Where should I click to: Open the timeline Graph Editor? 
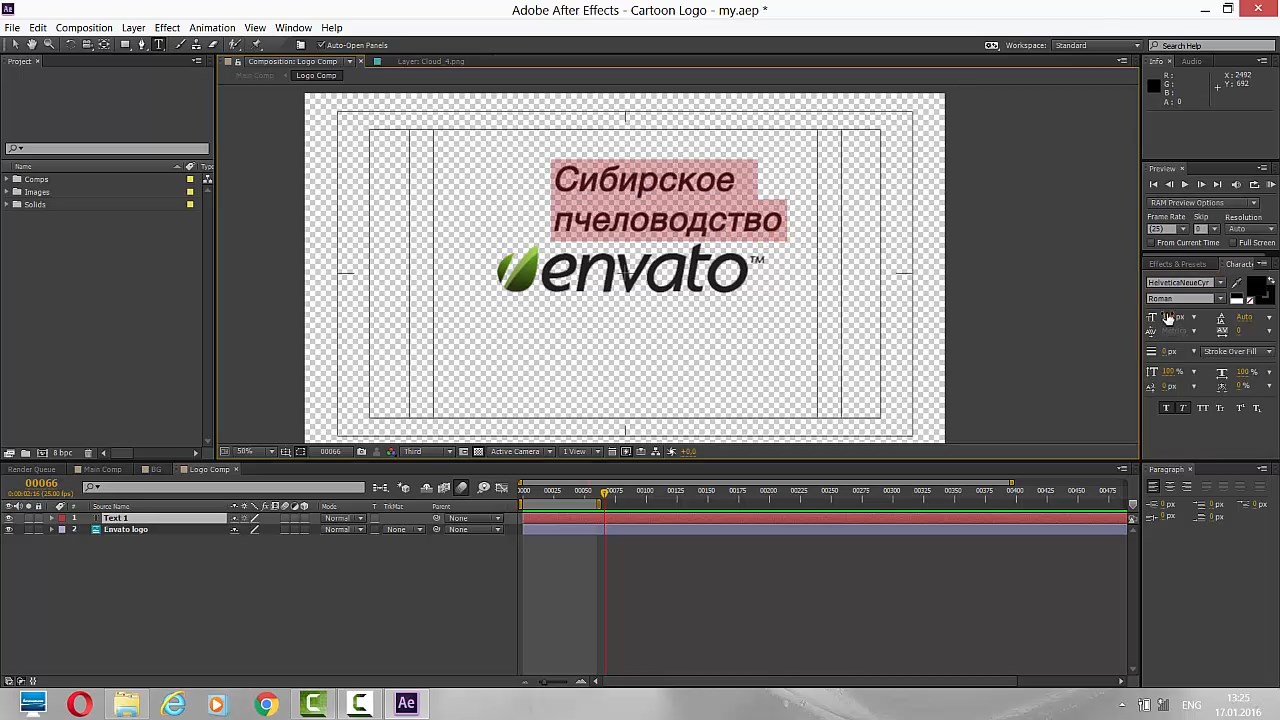(502, 488)
